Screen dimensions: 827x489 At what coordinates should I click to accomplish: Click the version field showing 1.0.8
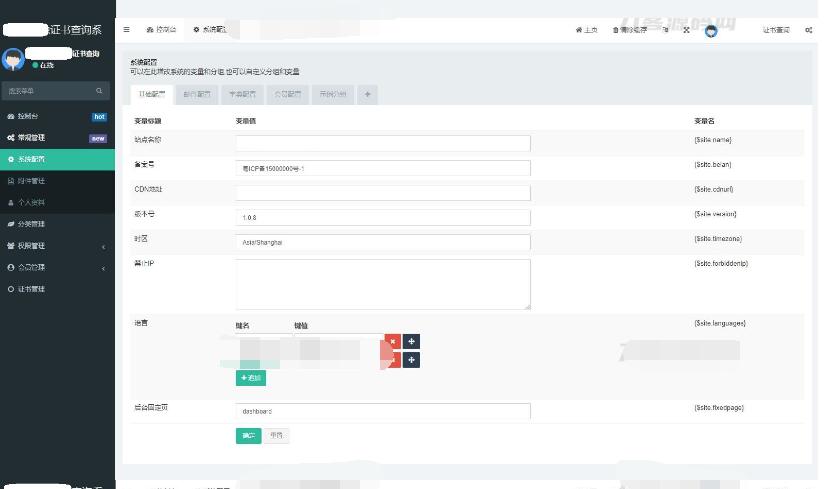pyautogui.click(x=383, y=217)
